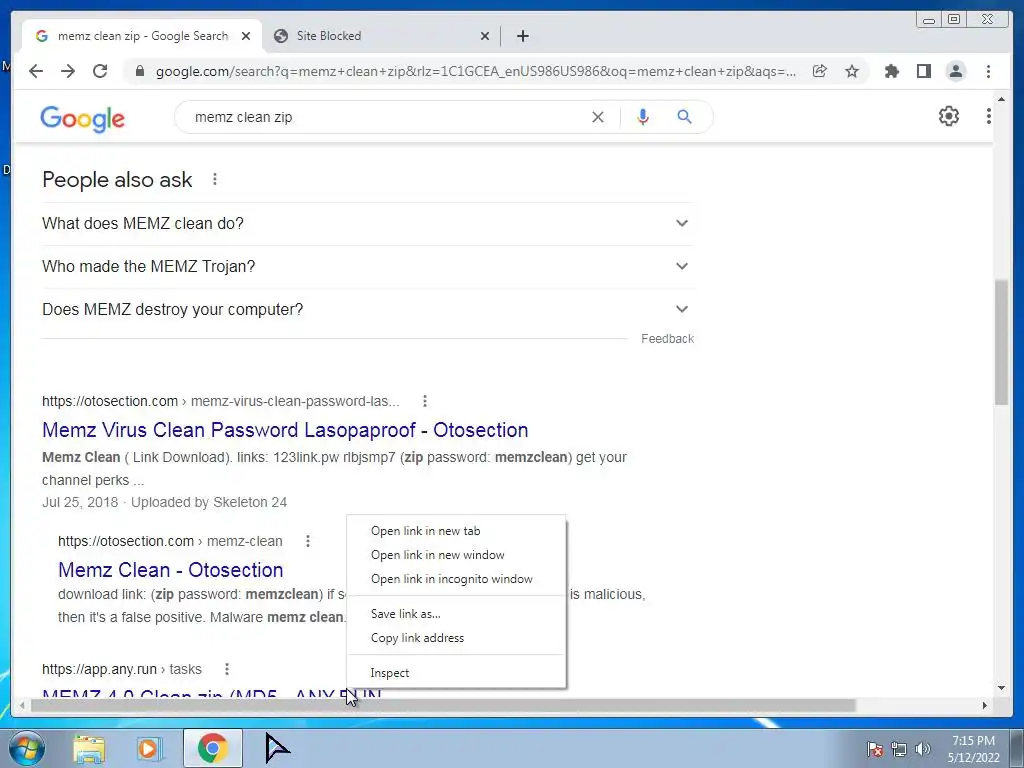Click the otosection.com memz-virus-clean URL breadcrumb
Screen dimensions: 1024x768
pos(221,401)
